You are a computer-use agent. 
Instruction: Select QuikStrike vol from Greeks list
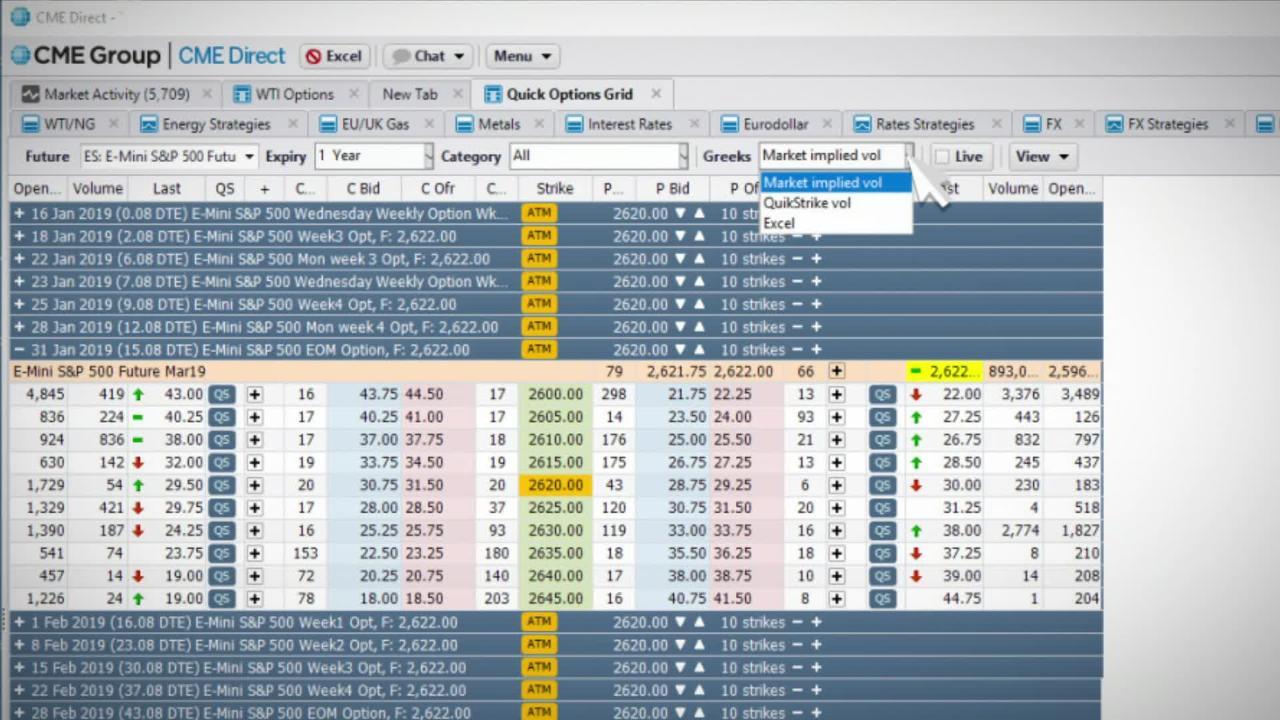(x=807, y=203)
